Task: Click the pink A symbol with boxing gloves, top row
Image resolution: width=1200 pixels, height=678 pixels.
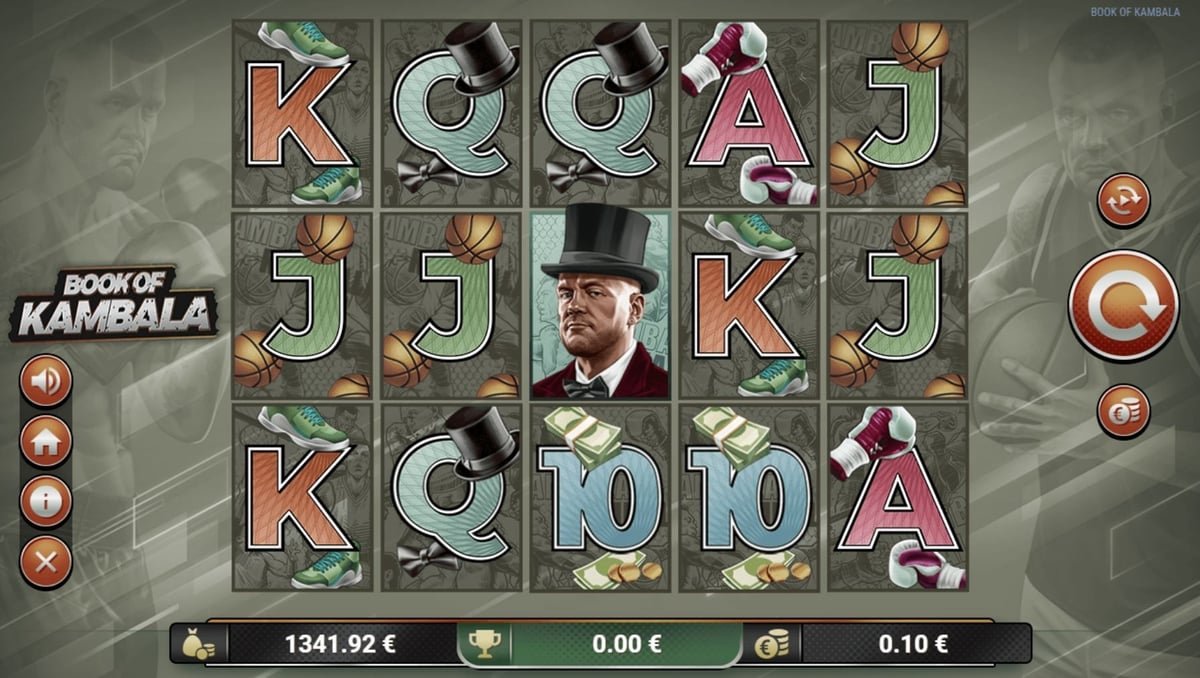Action: tap(749, 113)
